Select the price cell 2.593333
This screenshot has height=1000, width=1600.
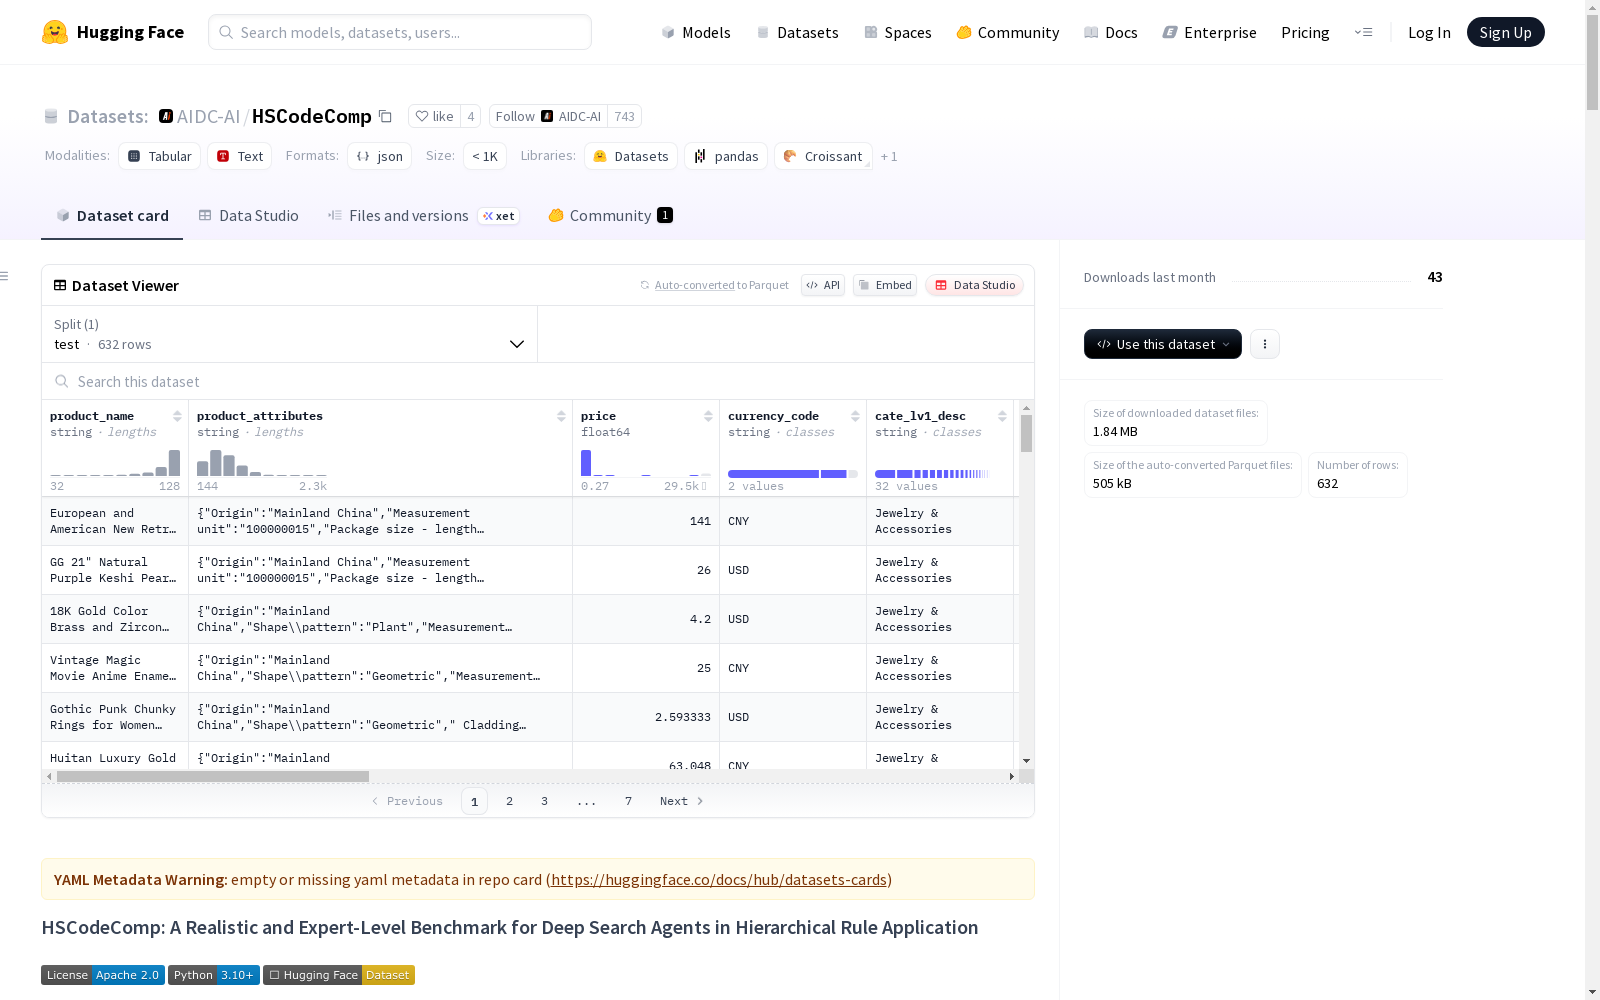pyautogui.click(x=646, y=717)
